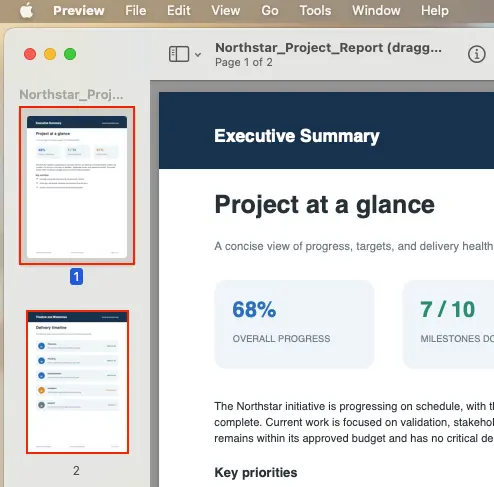Image resolution: width=494 pixels, height=487 pixels.
Task: Click the 68% overall progress value
Action: tap(254, 309)
